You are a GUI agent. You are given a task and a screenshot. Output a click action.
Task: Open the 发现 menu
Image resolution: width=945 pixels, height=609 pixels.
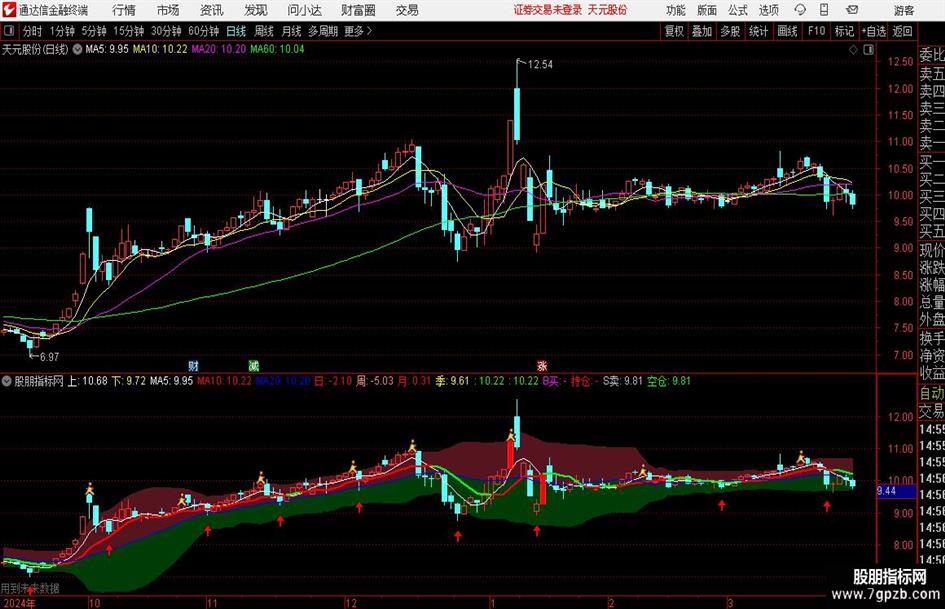[256, 10]
